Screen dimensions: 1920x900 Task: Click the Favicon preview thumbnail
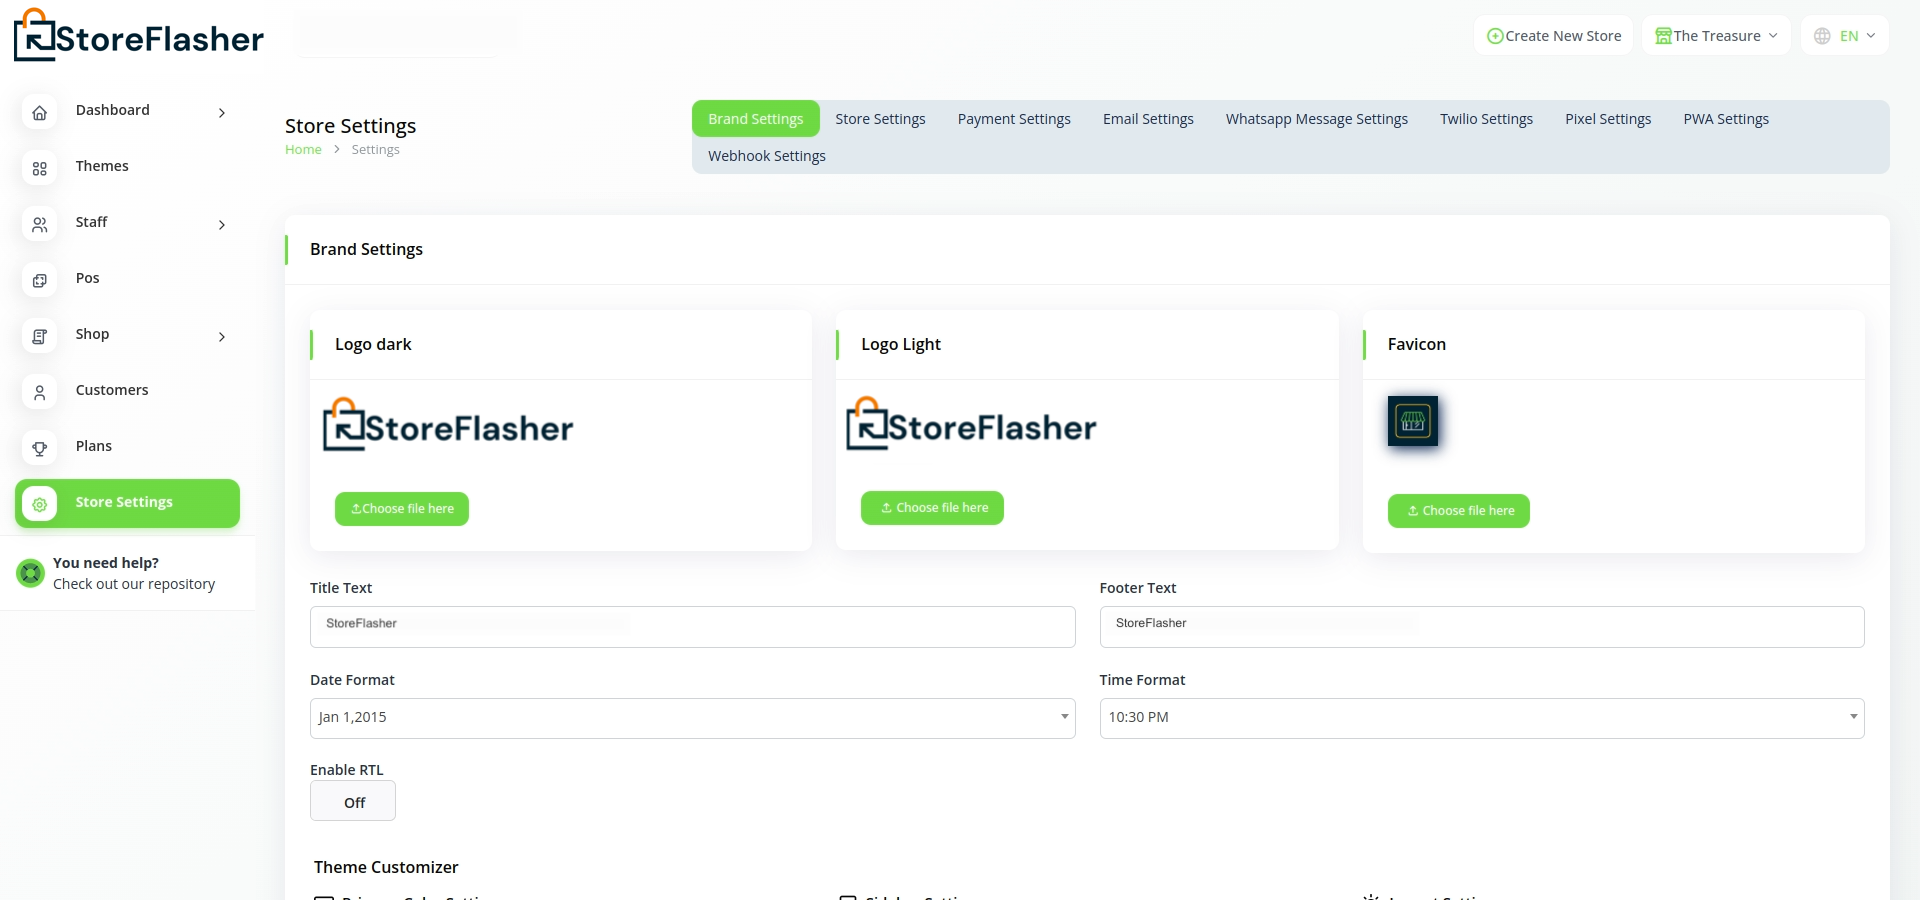[x=1412, y=421]
